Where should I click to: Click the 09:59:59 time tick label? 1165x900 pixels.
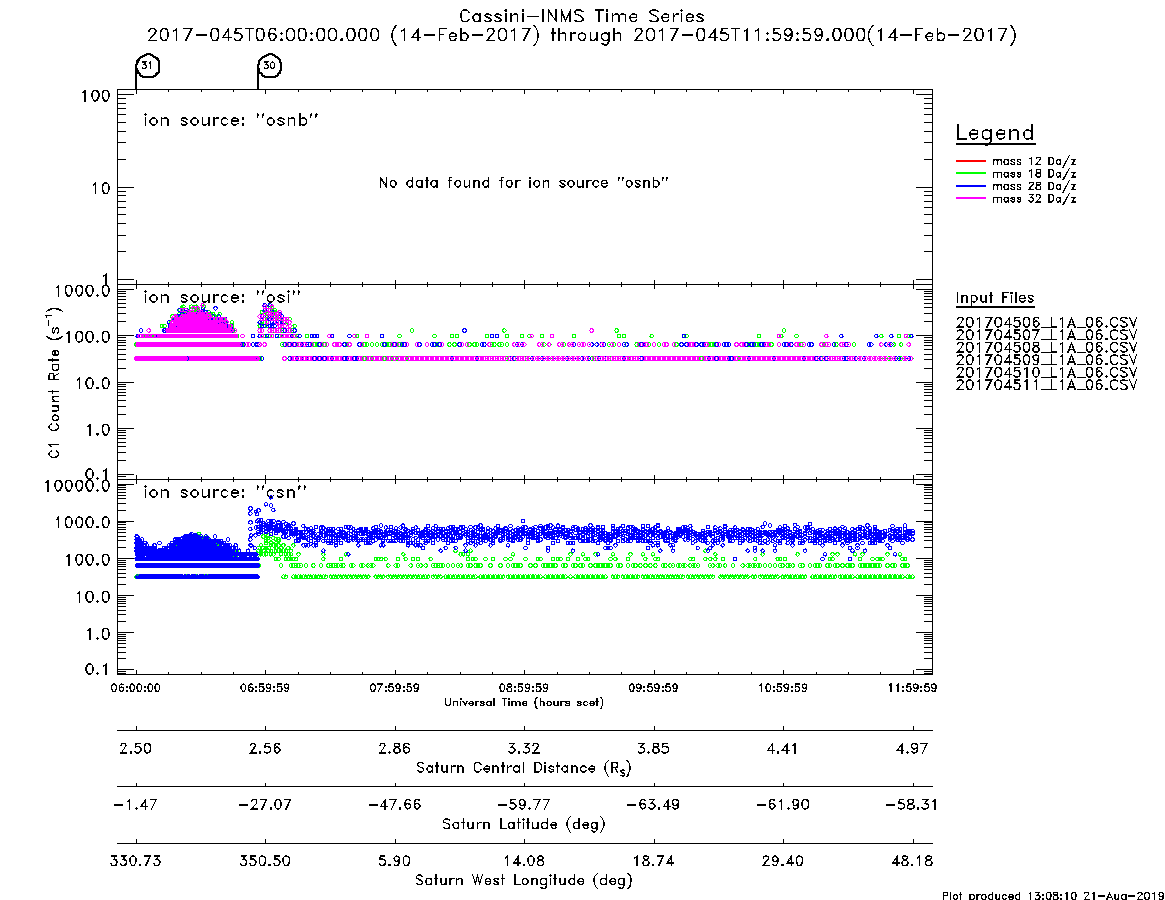coord(653,688)
